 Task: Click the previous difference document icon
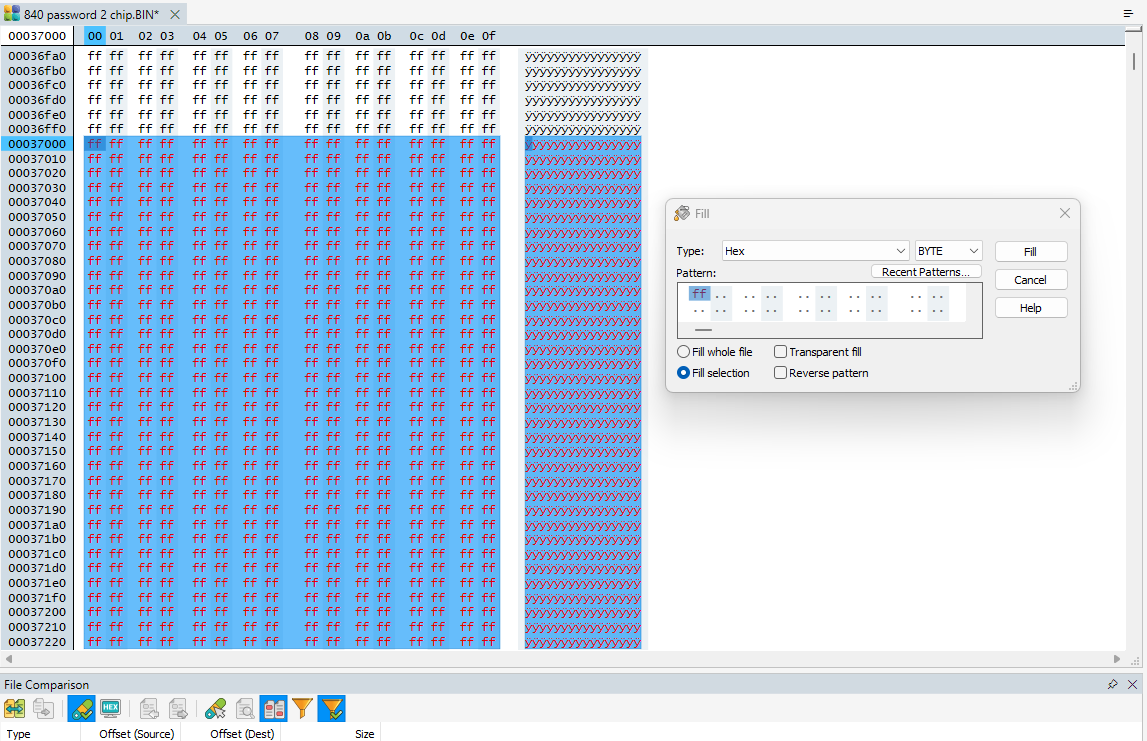[x=149, y=708]
